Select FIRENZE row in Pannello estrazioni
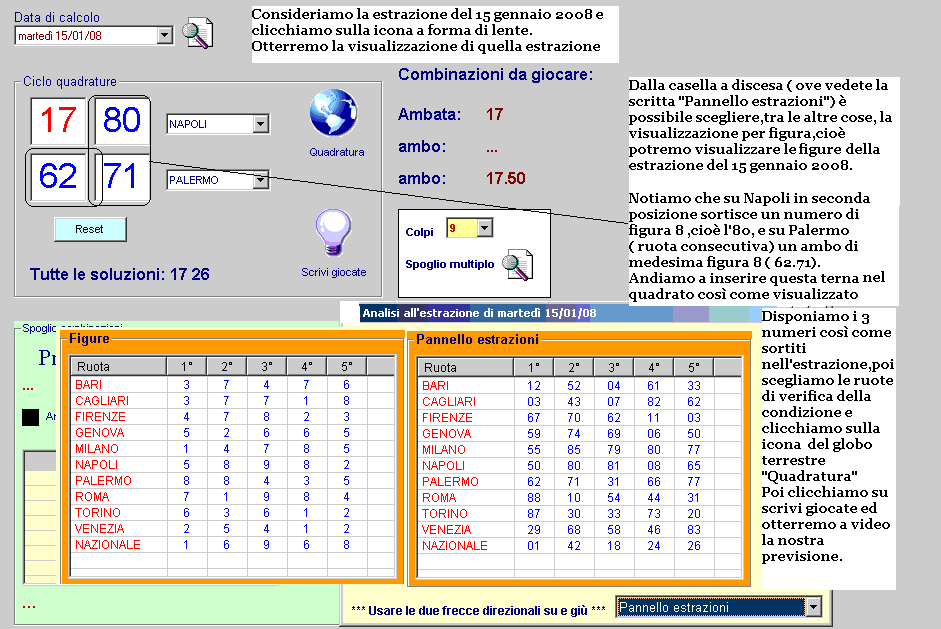Screen dimensions: 941x629 [580, 418]
